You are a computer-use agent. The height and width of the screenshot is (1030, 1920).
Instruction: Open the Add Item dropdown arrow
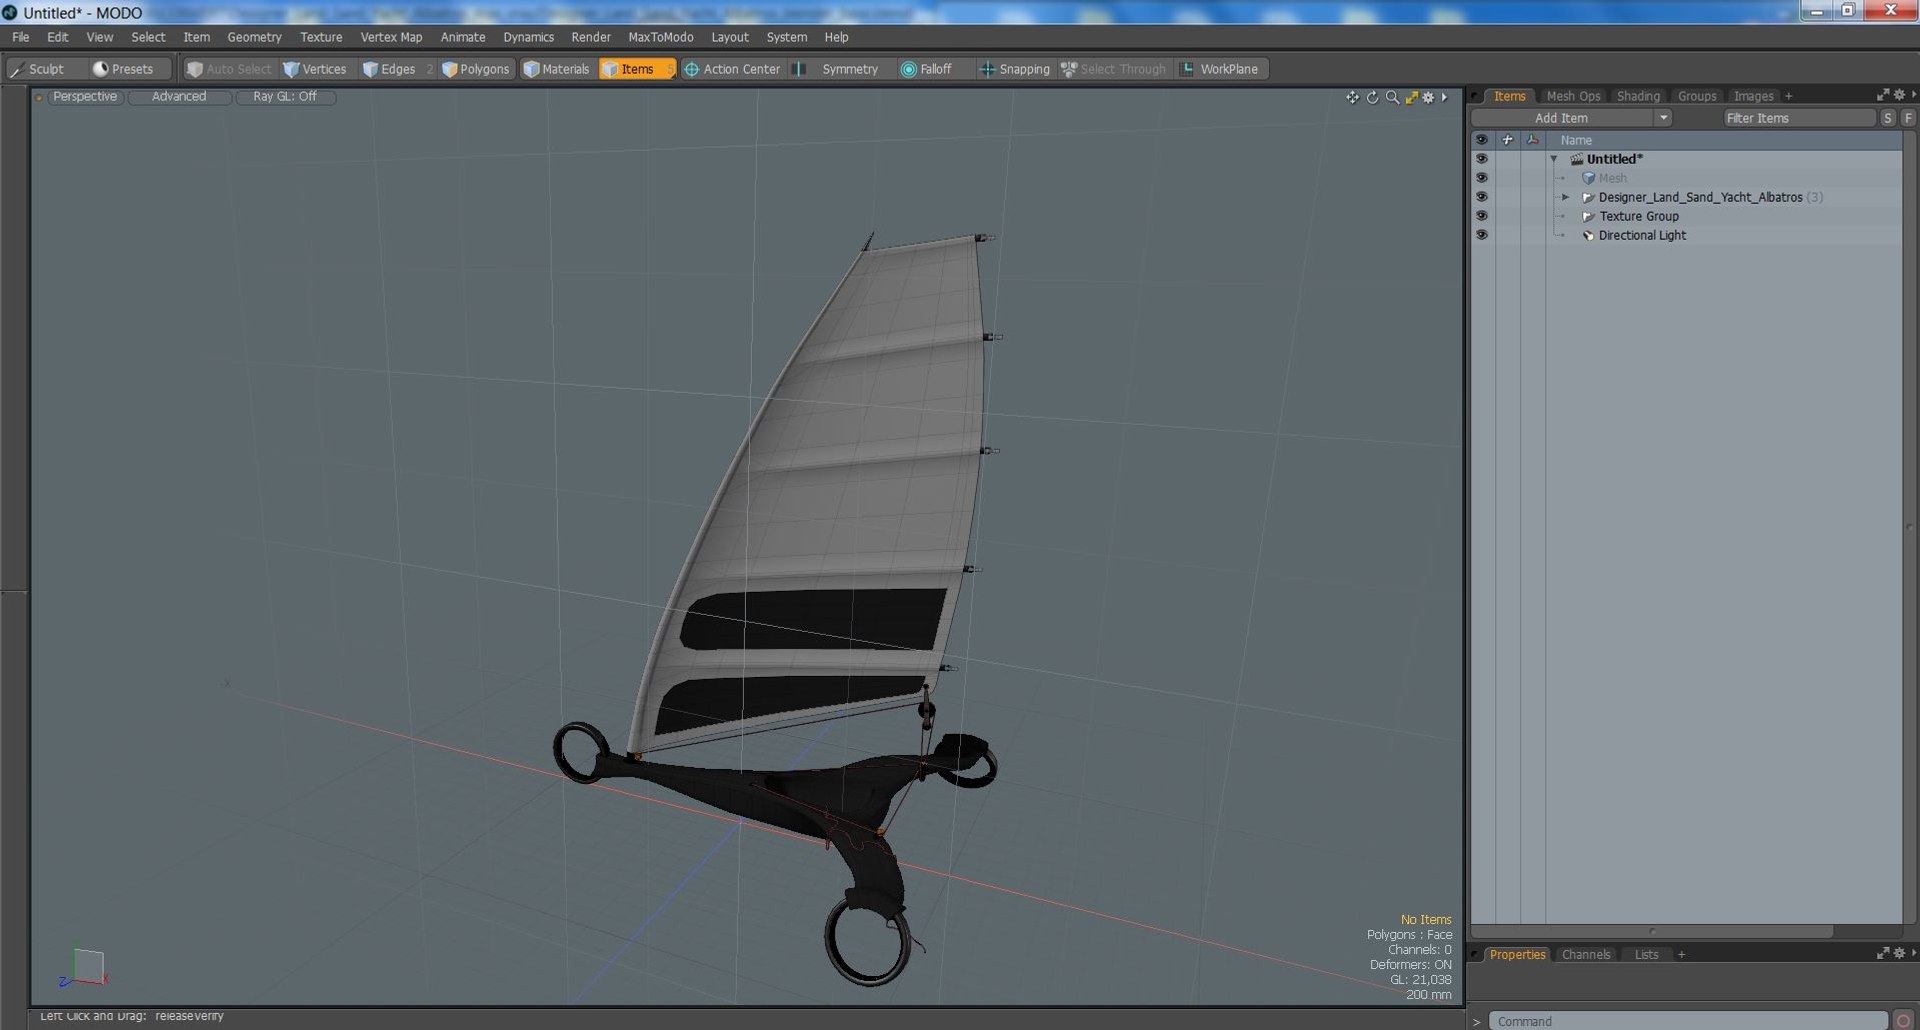(x=1662, y=118)
